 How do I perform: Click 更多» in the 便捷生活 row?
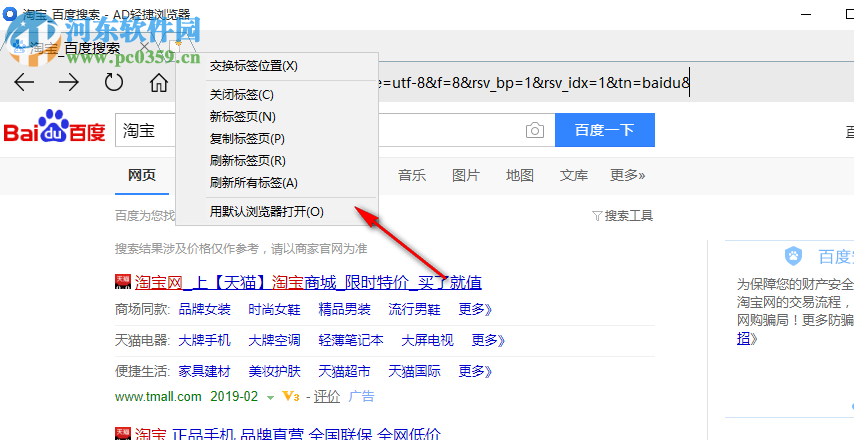pos(475,372)
